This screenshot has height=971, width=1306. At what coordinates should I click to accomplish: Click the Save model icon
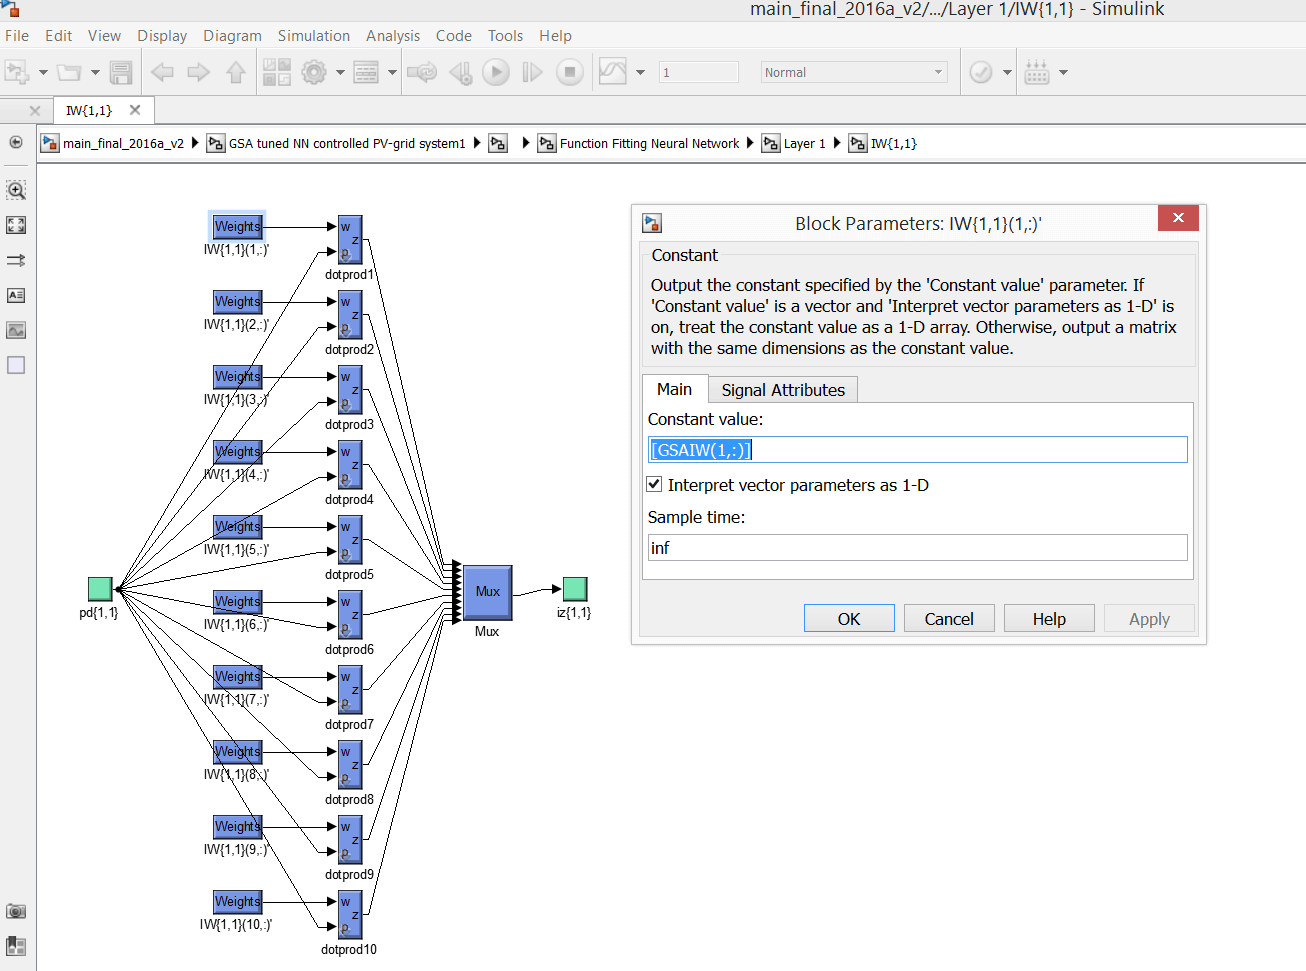[121, 72]
